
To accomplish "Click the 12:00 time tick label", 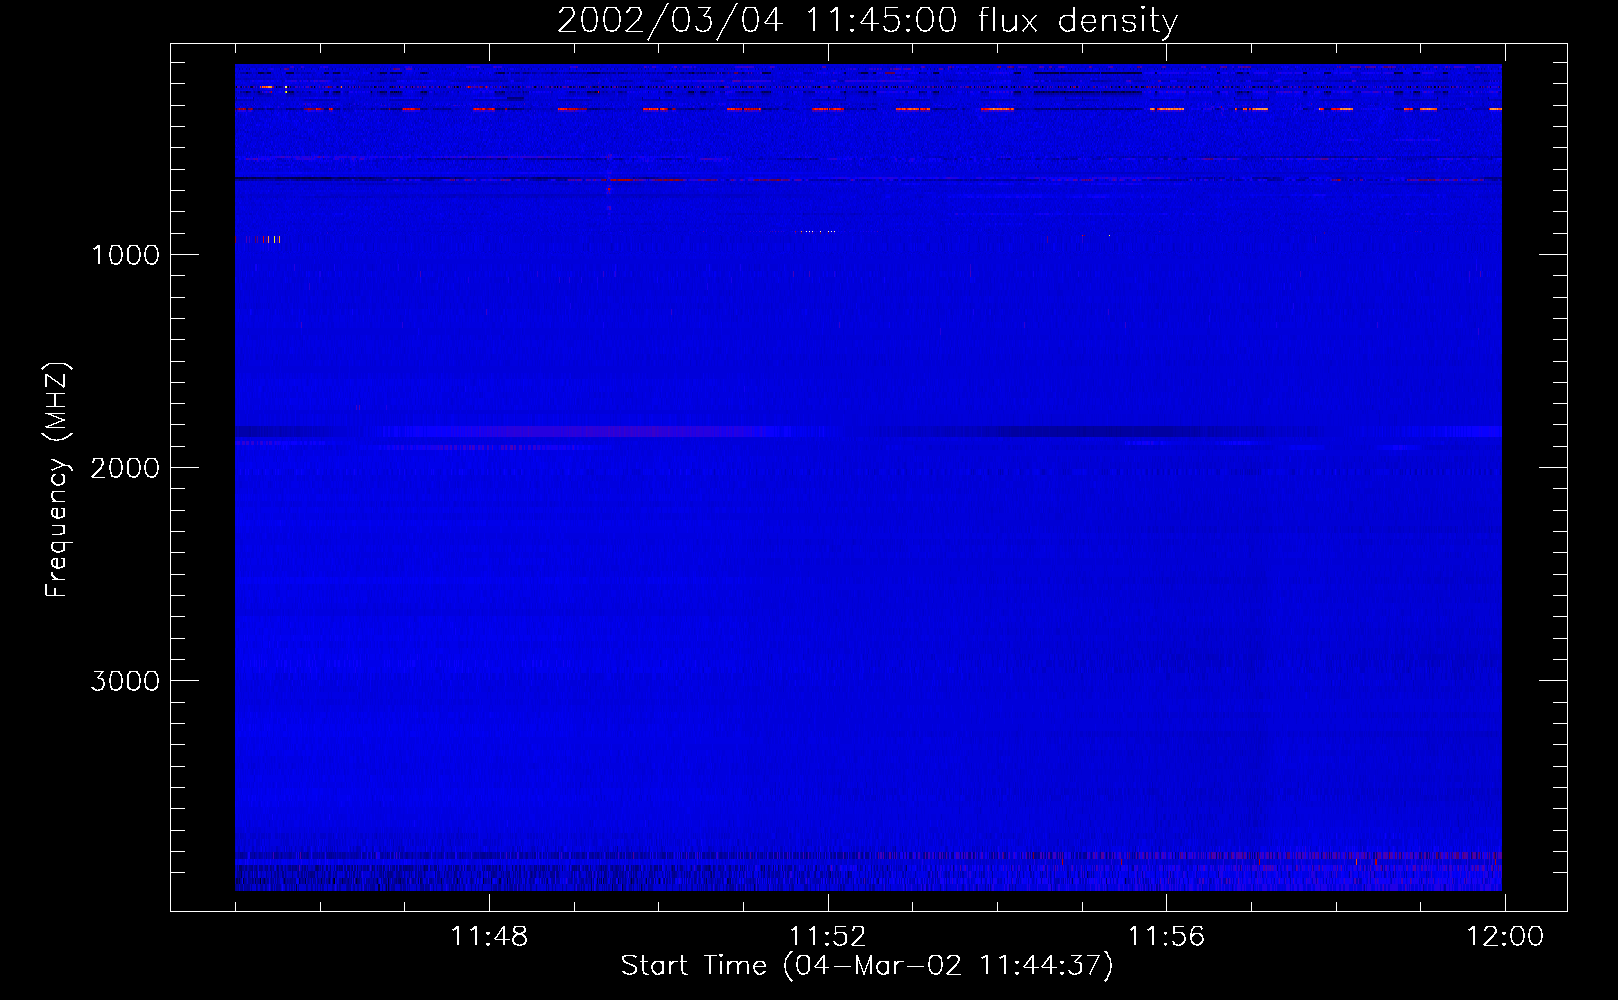I will point(1505,937).
